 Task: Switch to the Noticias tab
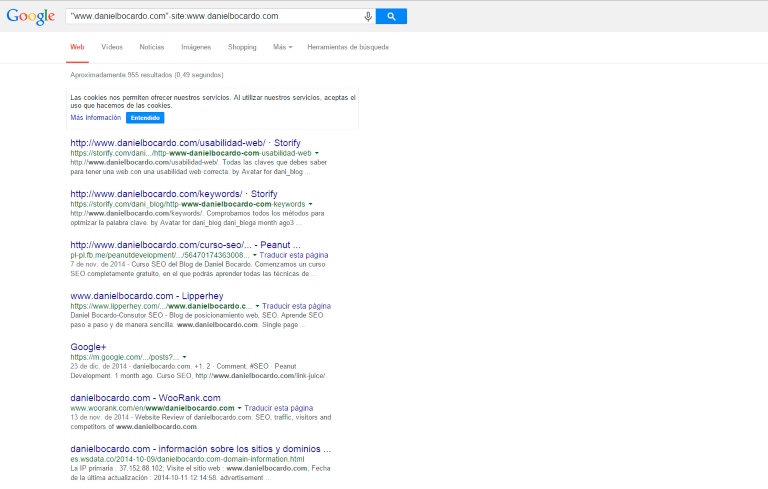(152, 47)
